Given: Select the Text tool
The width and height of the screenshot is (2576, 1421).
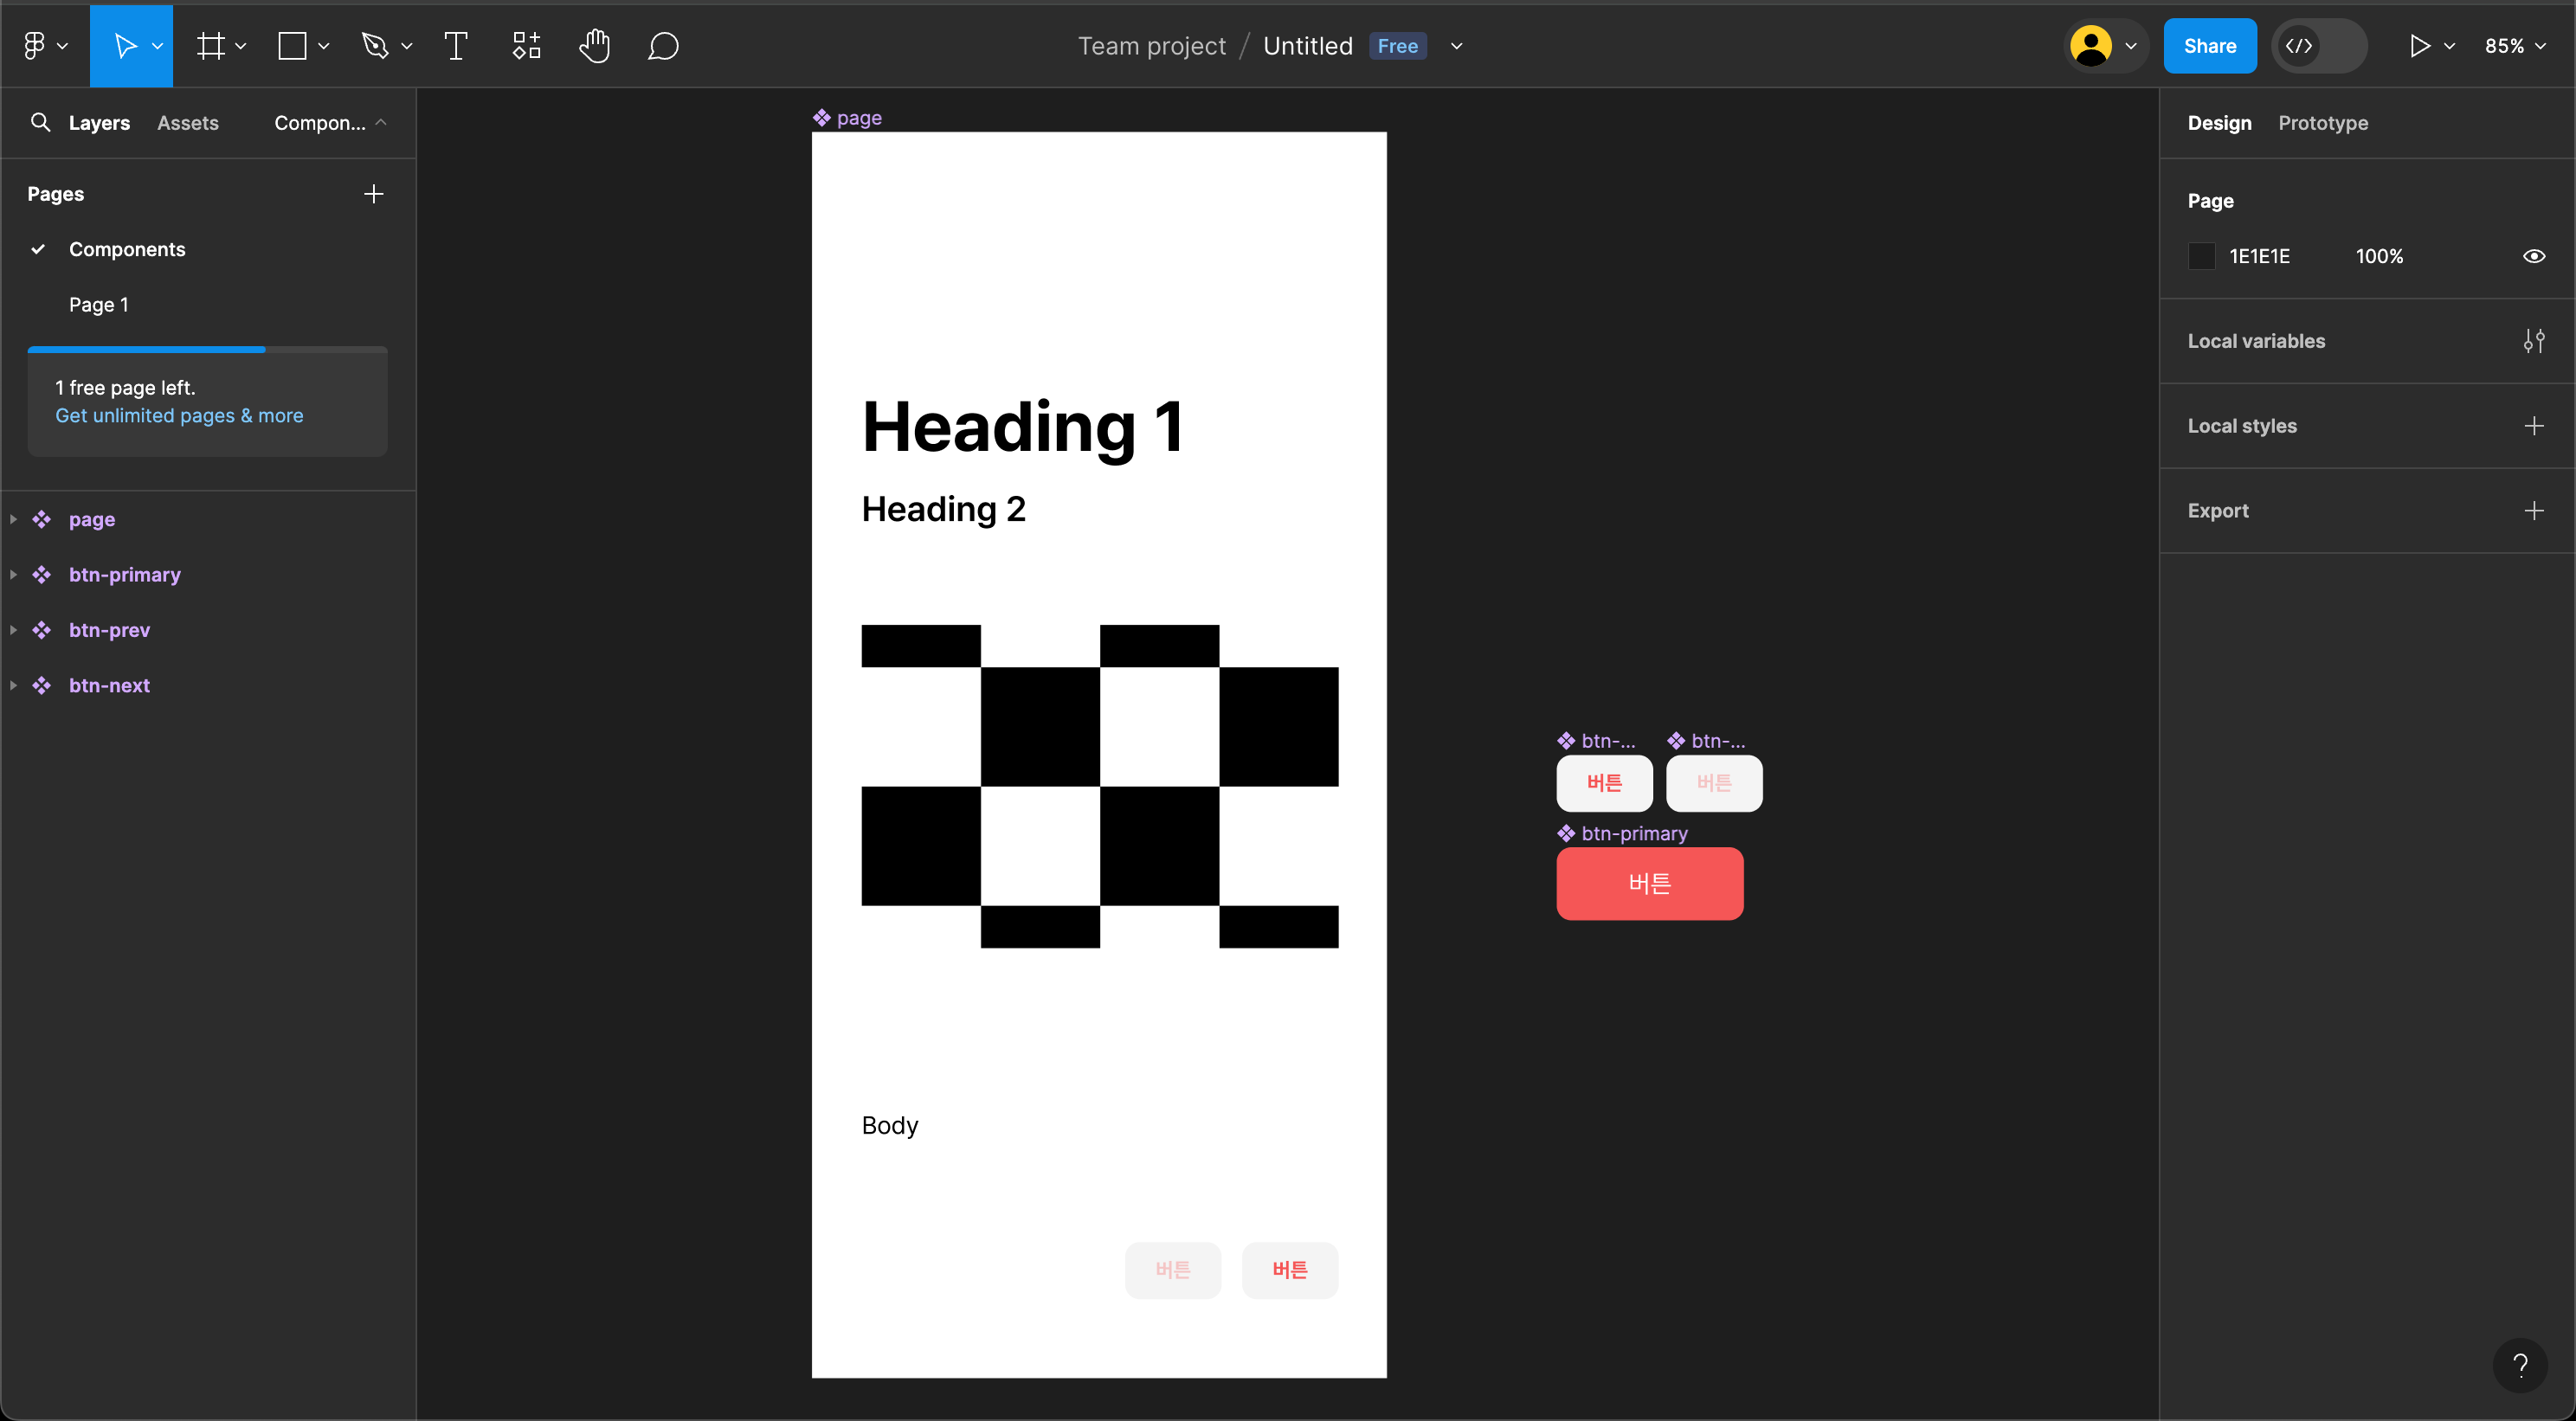Looking at the screenshot, I should coord(456,46).
